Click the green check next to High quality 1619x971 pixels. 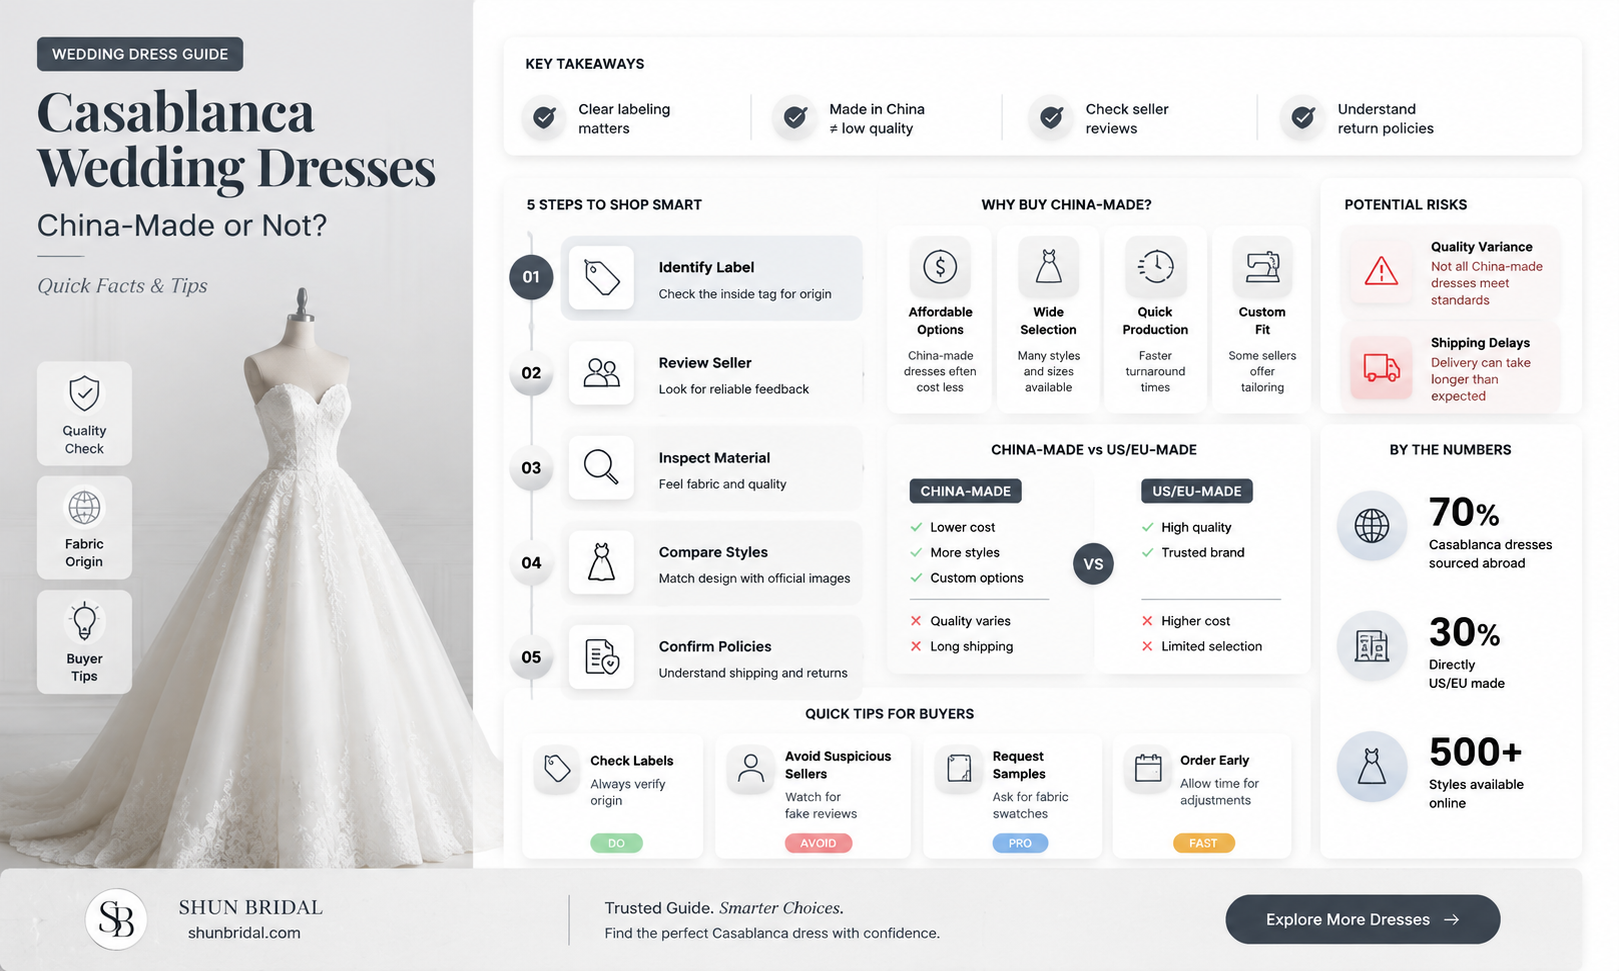(x=1147, y=527)
